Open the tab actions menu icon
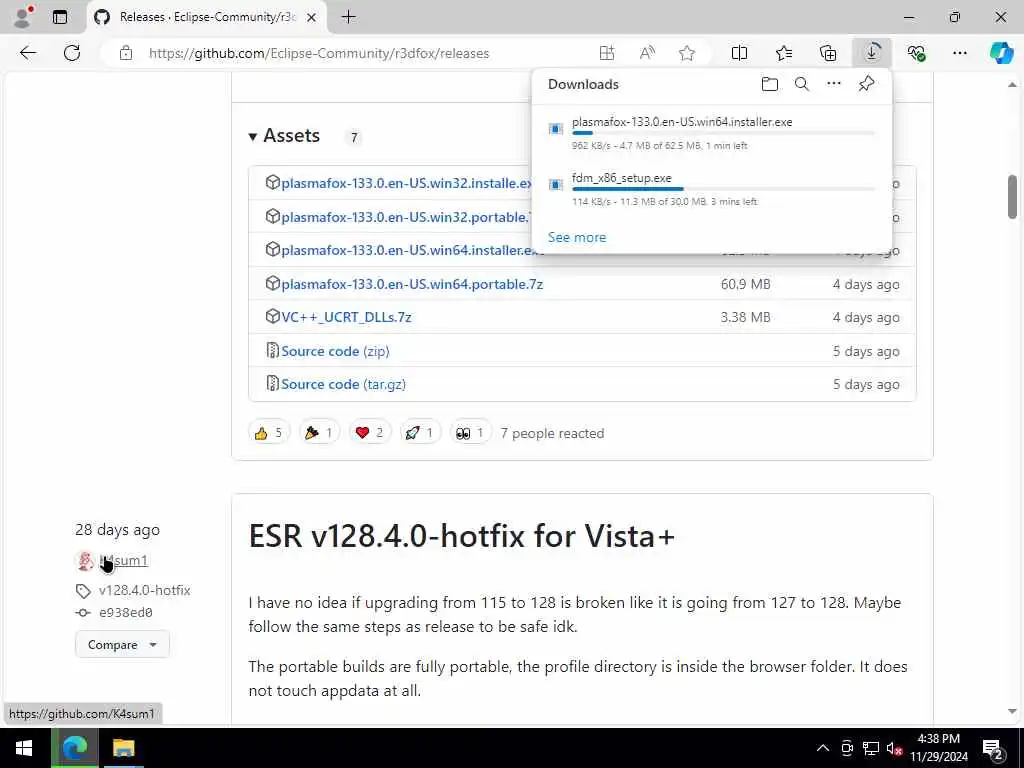 tap(60, 17)
